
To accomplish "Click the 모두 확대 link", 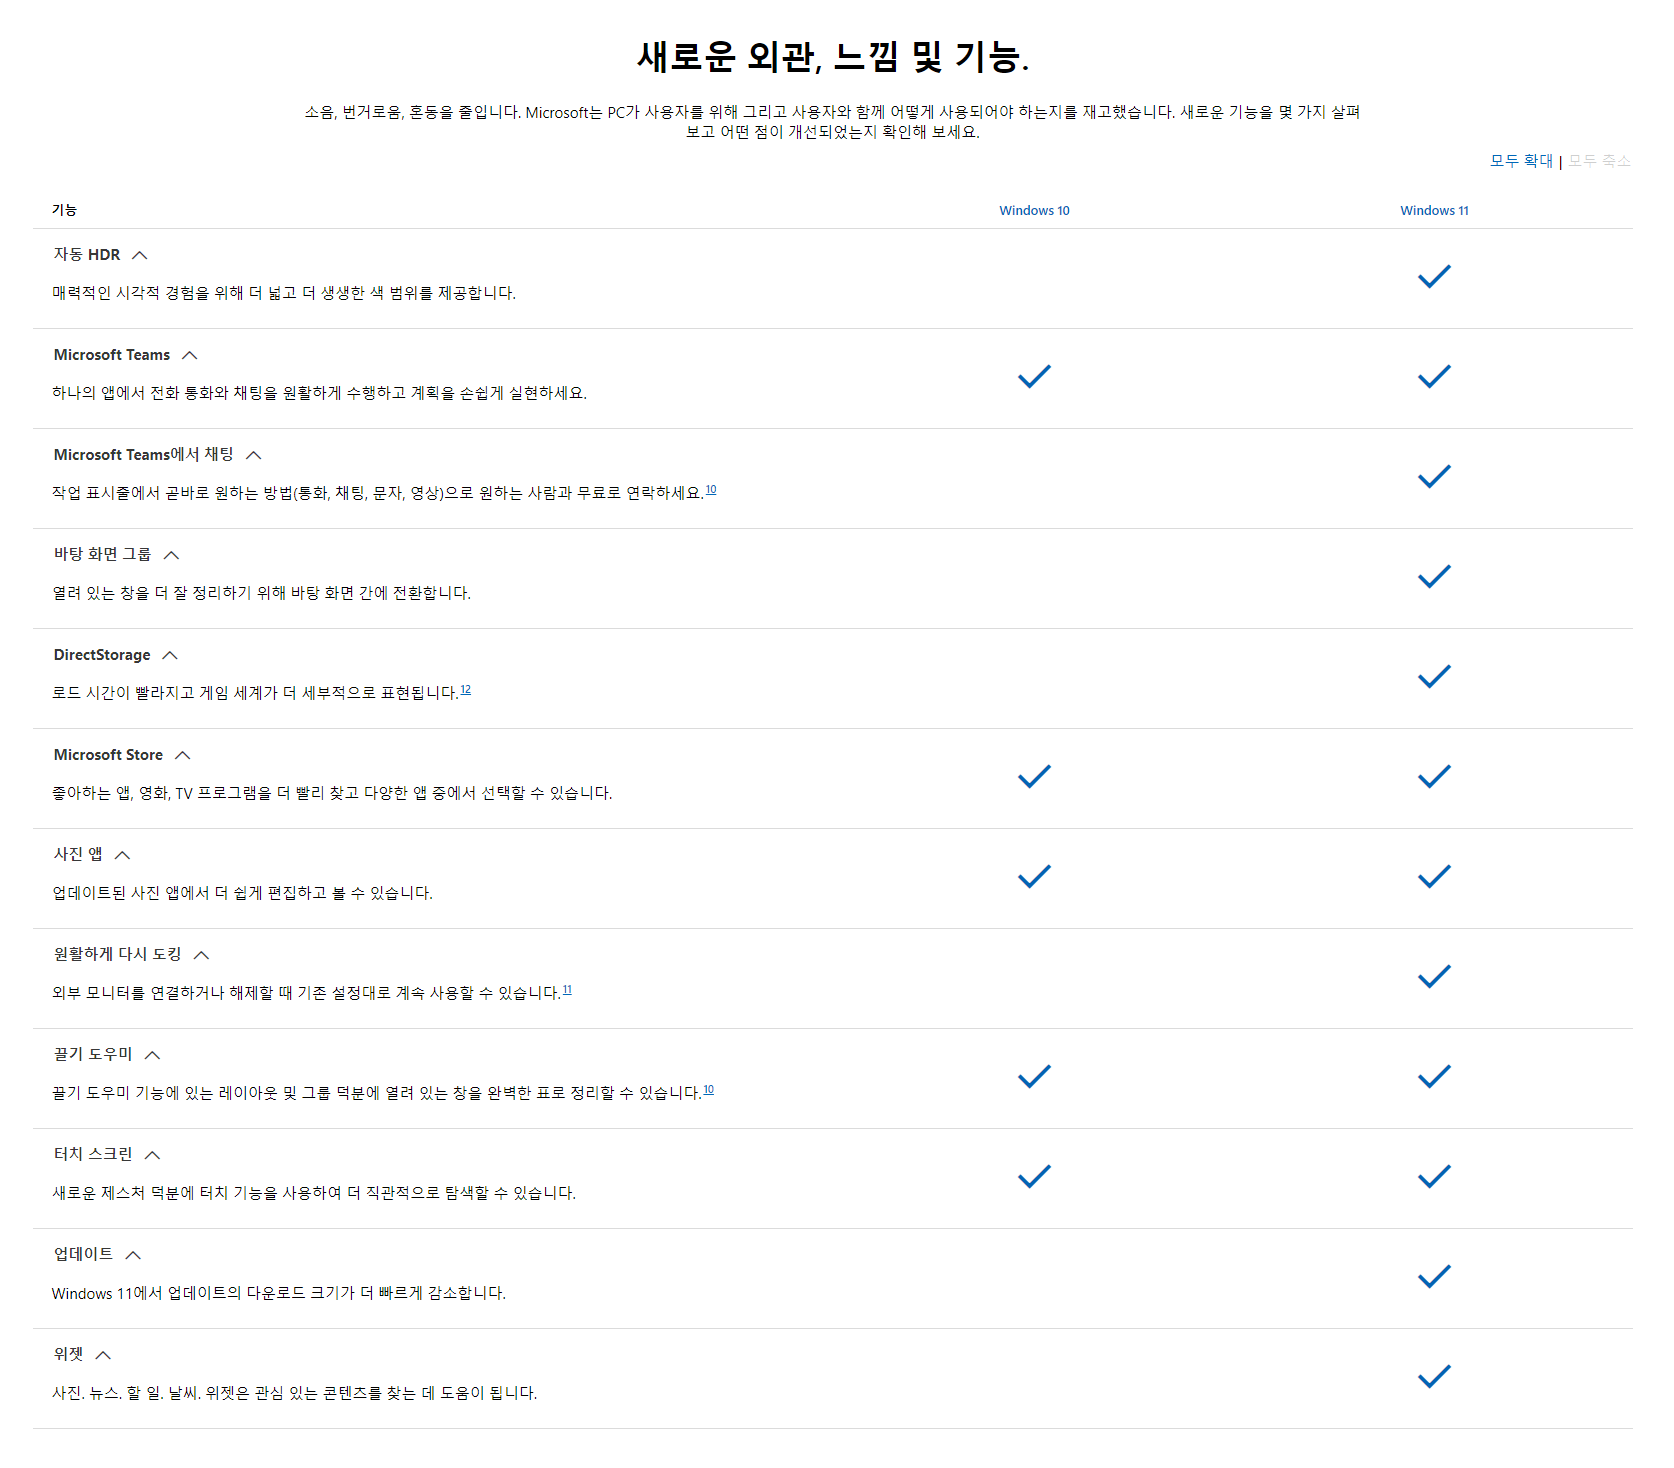I will 1521,161.
